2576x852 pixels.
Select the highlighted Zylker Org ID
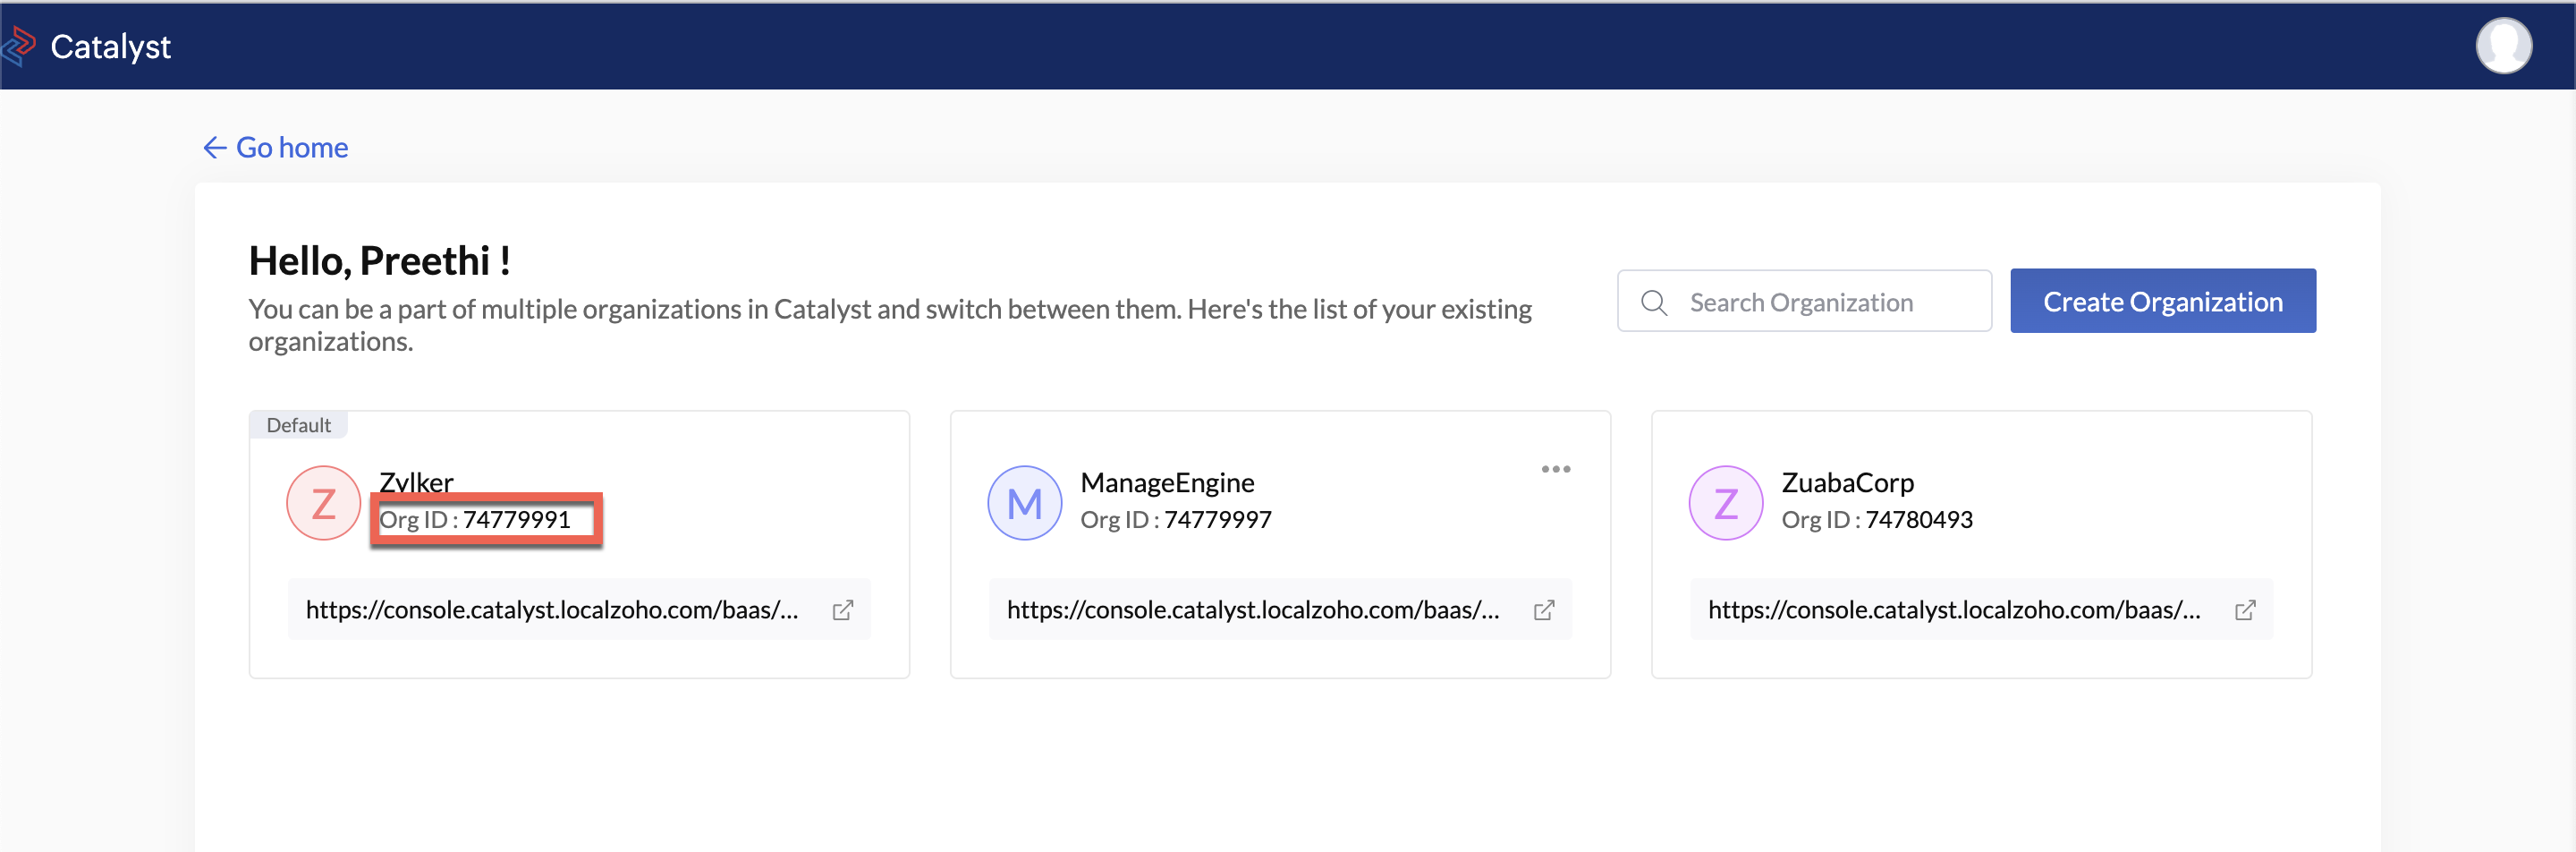tap(486, 519)
